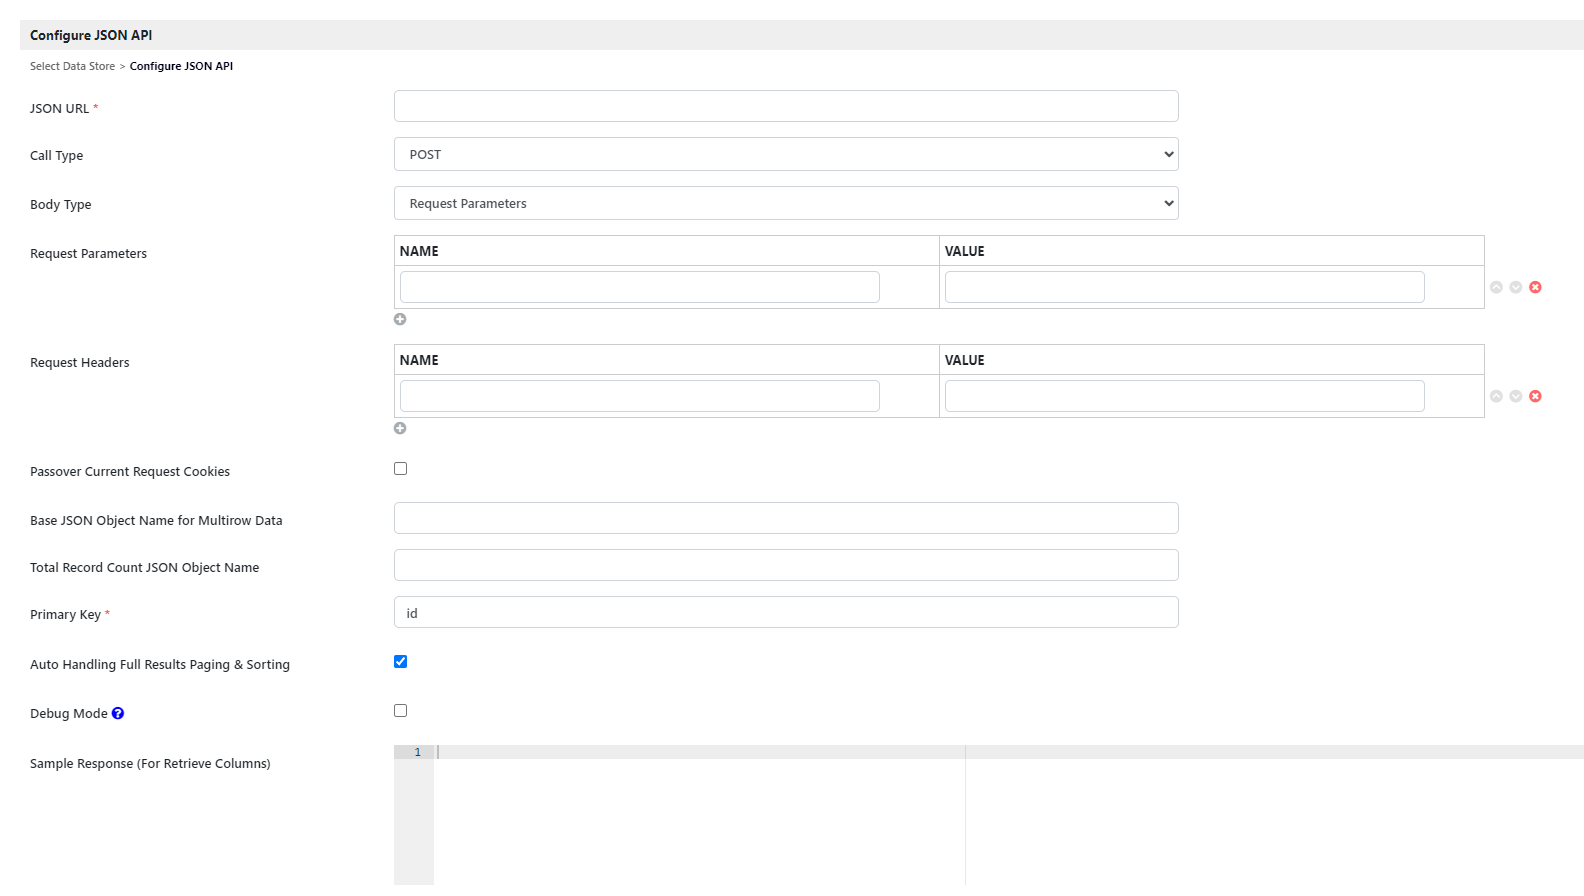
Task: Expand the Body Type dropdown
Action: pos(786,203)
